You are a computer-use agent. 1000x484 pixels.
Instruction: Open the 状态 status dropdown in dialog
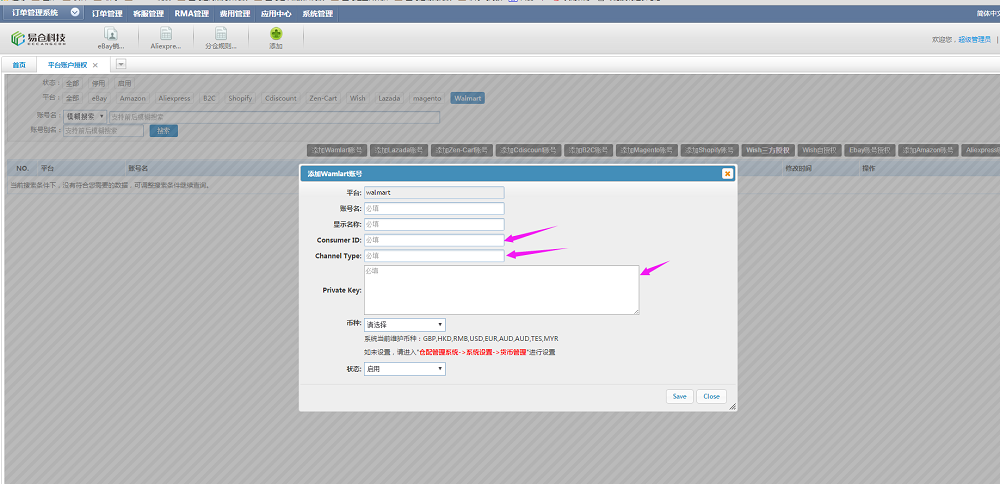point(405,369)
